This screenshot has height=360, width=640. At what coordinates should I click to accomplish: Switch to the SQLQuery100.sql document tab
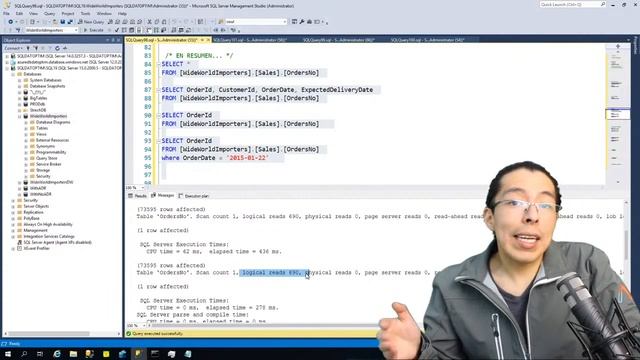pos(427,40)
